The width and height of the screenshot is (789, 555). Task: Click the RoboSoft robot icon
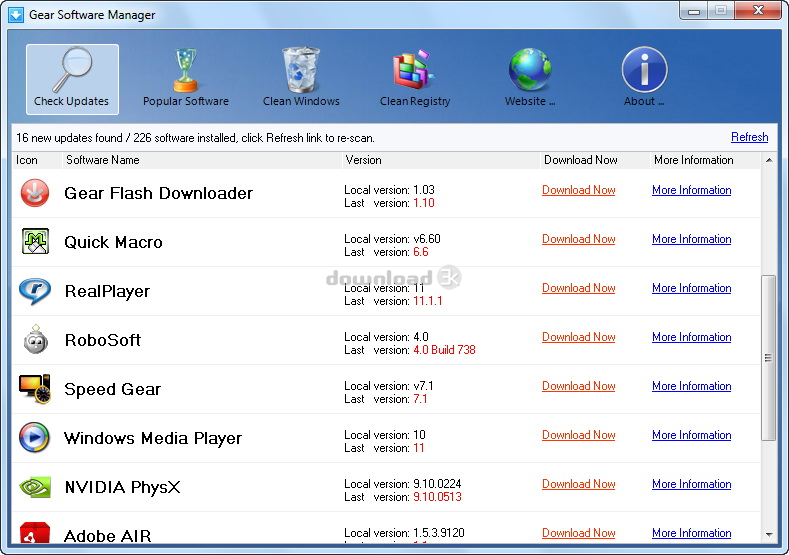click(36, 339)
